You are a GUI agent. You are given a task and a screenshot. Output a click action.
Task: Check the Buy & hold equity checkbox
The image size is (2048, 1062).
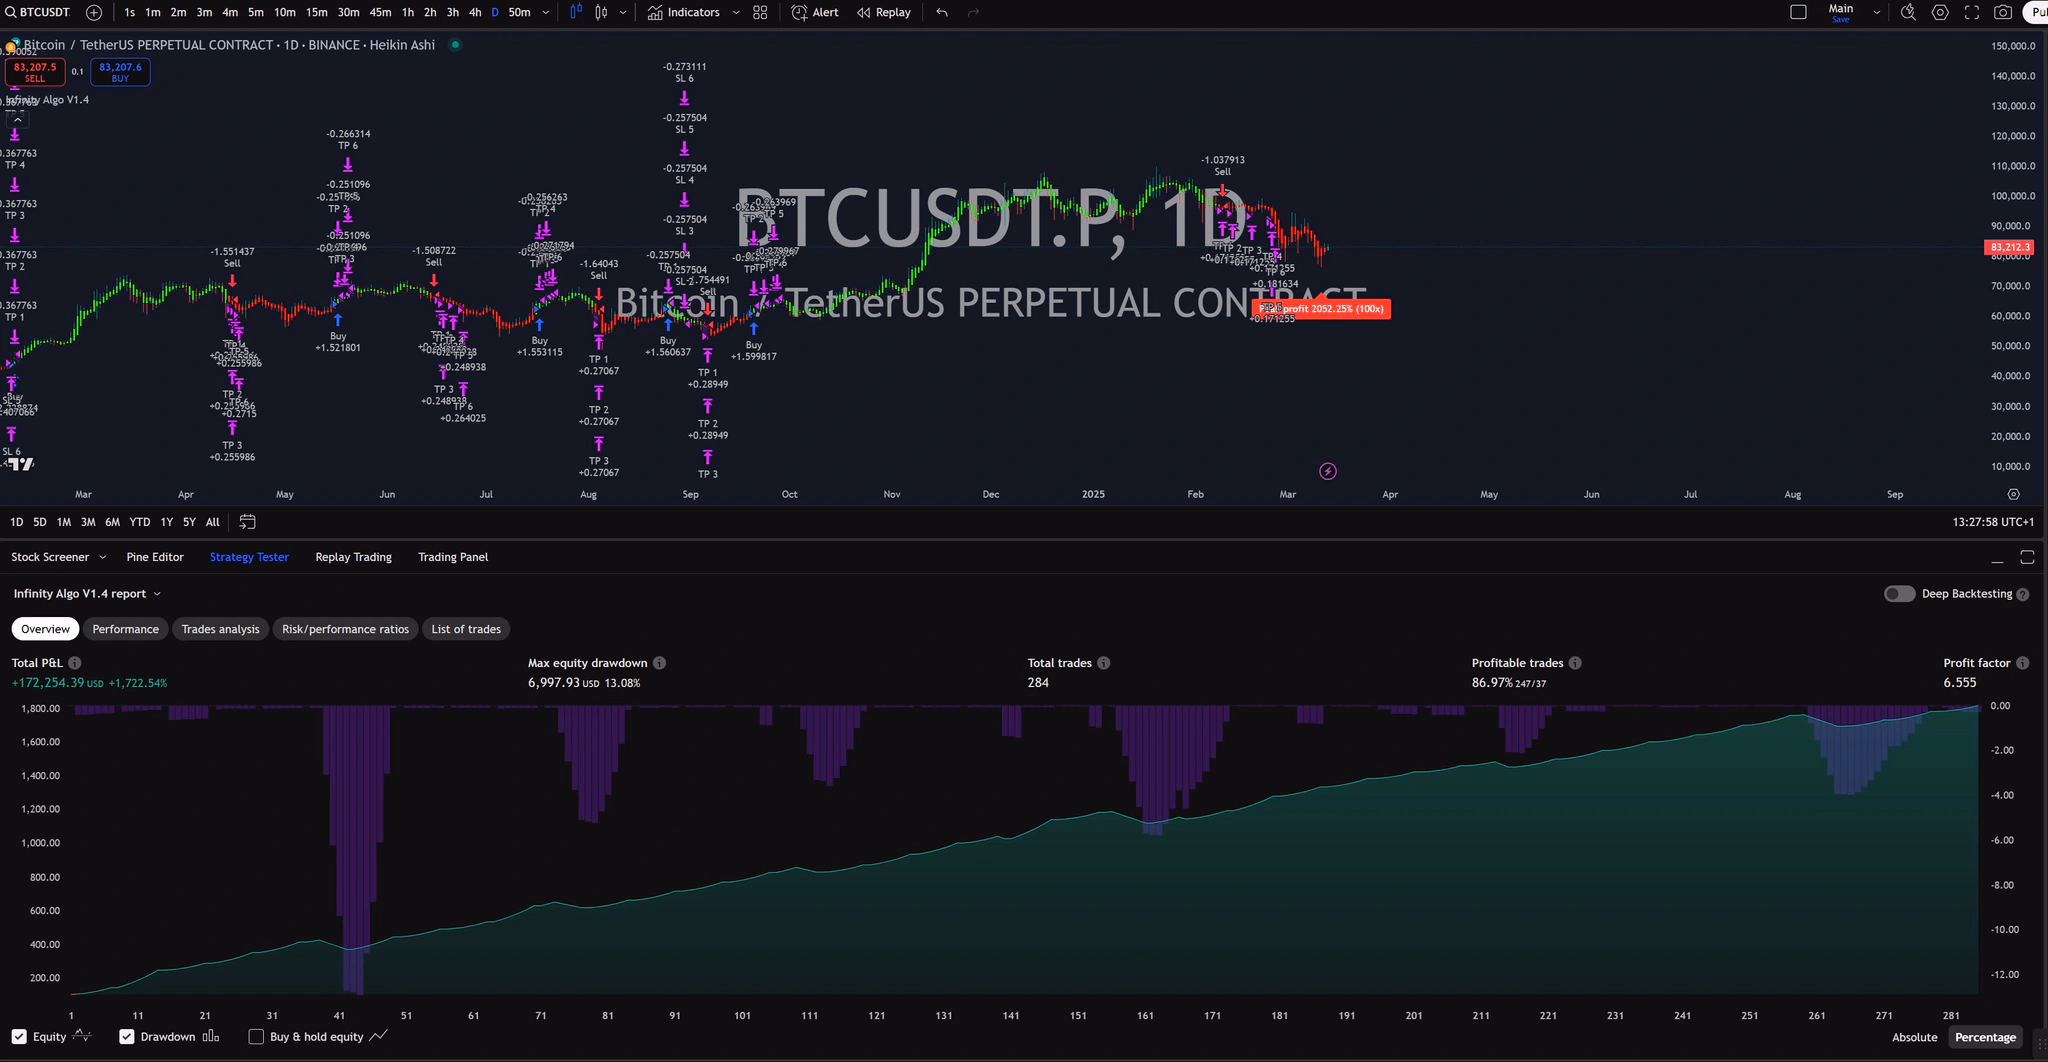(256, 1036)
